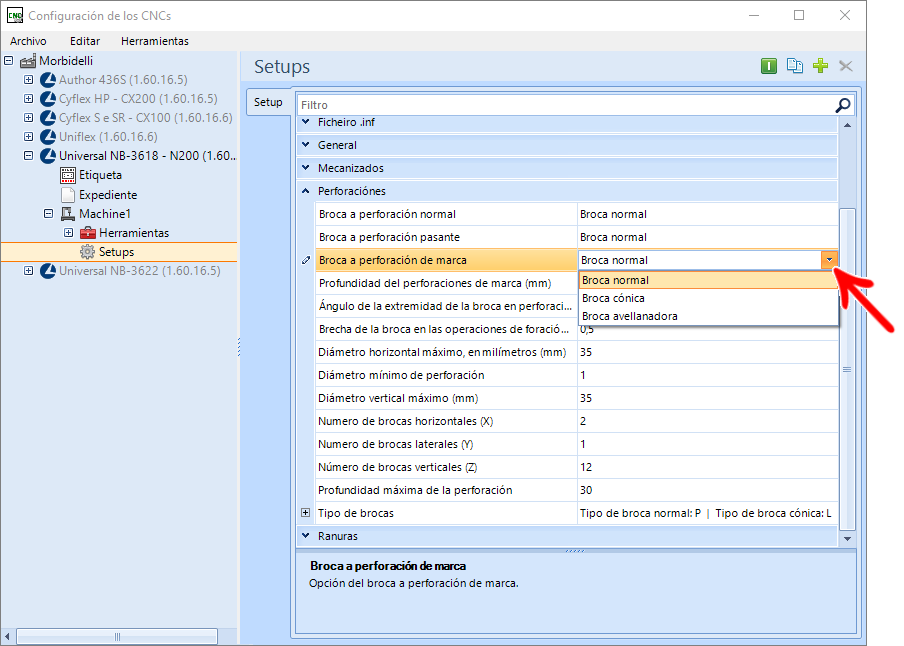Viewport: 904px width, 646px height.
Task: Click the Etiqueta label icon in tree
Action: (68, 175)
